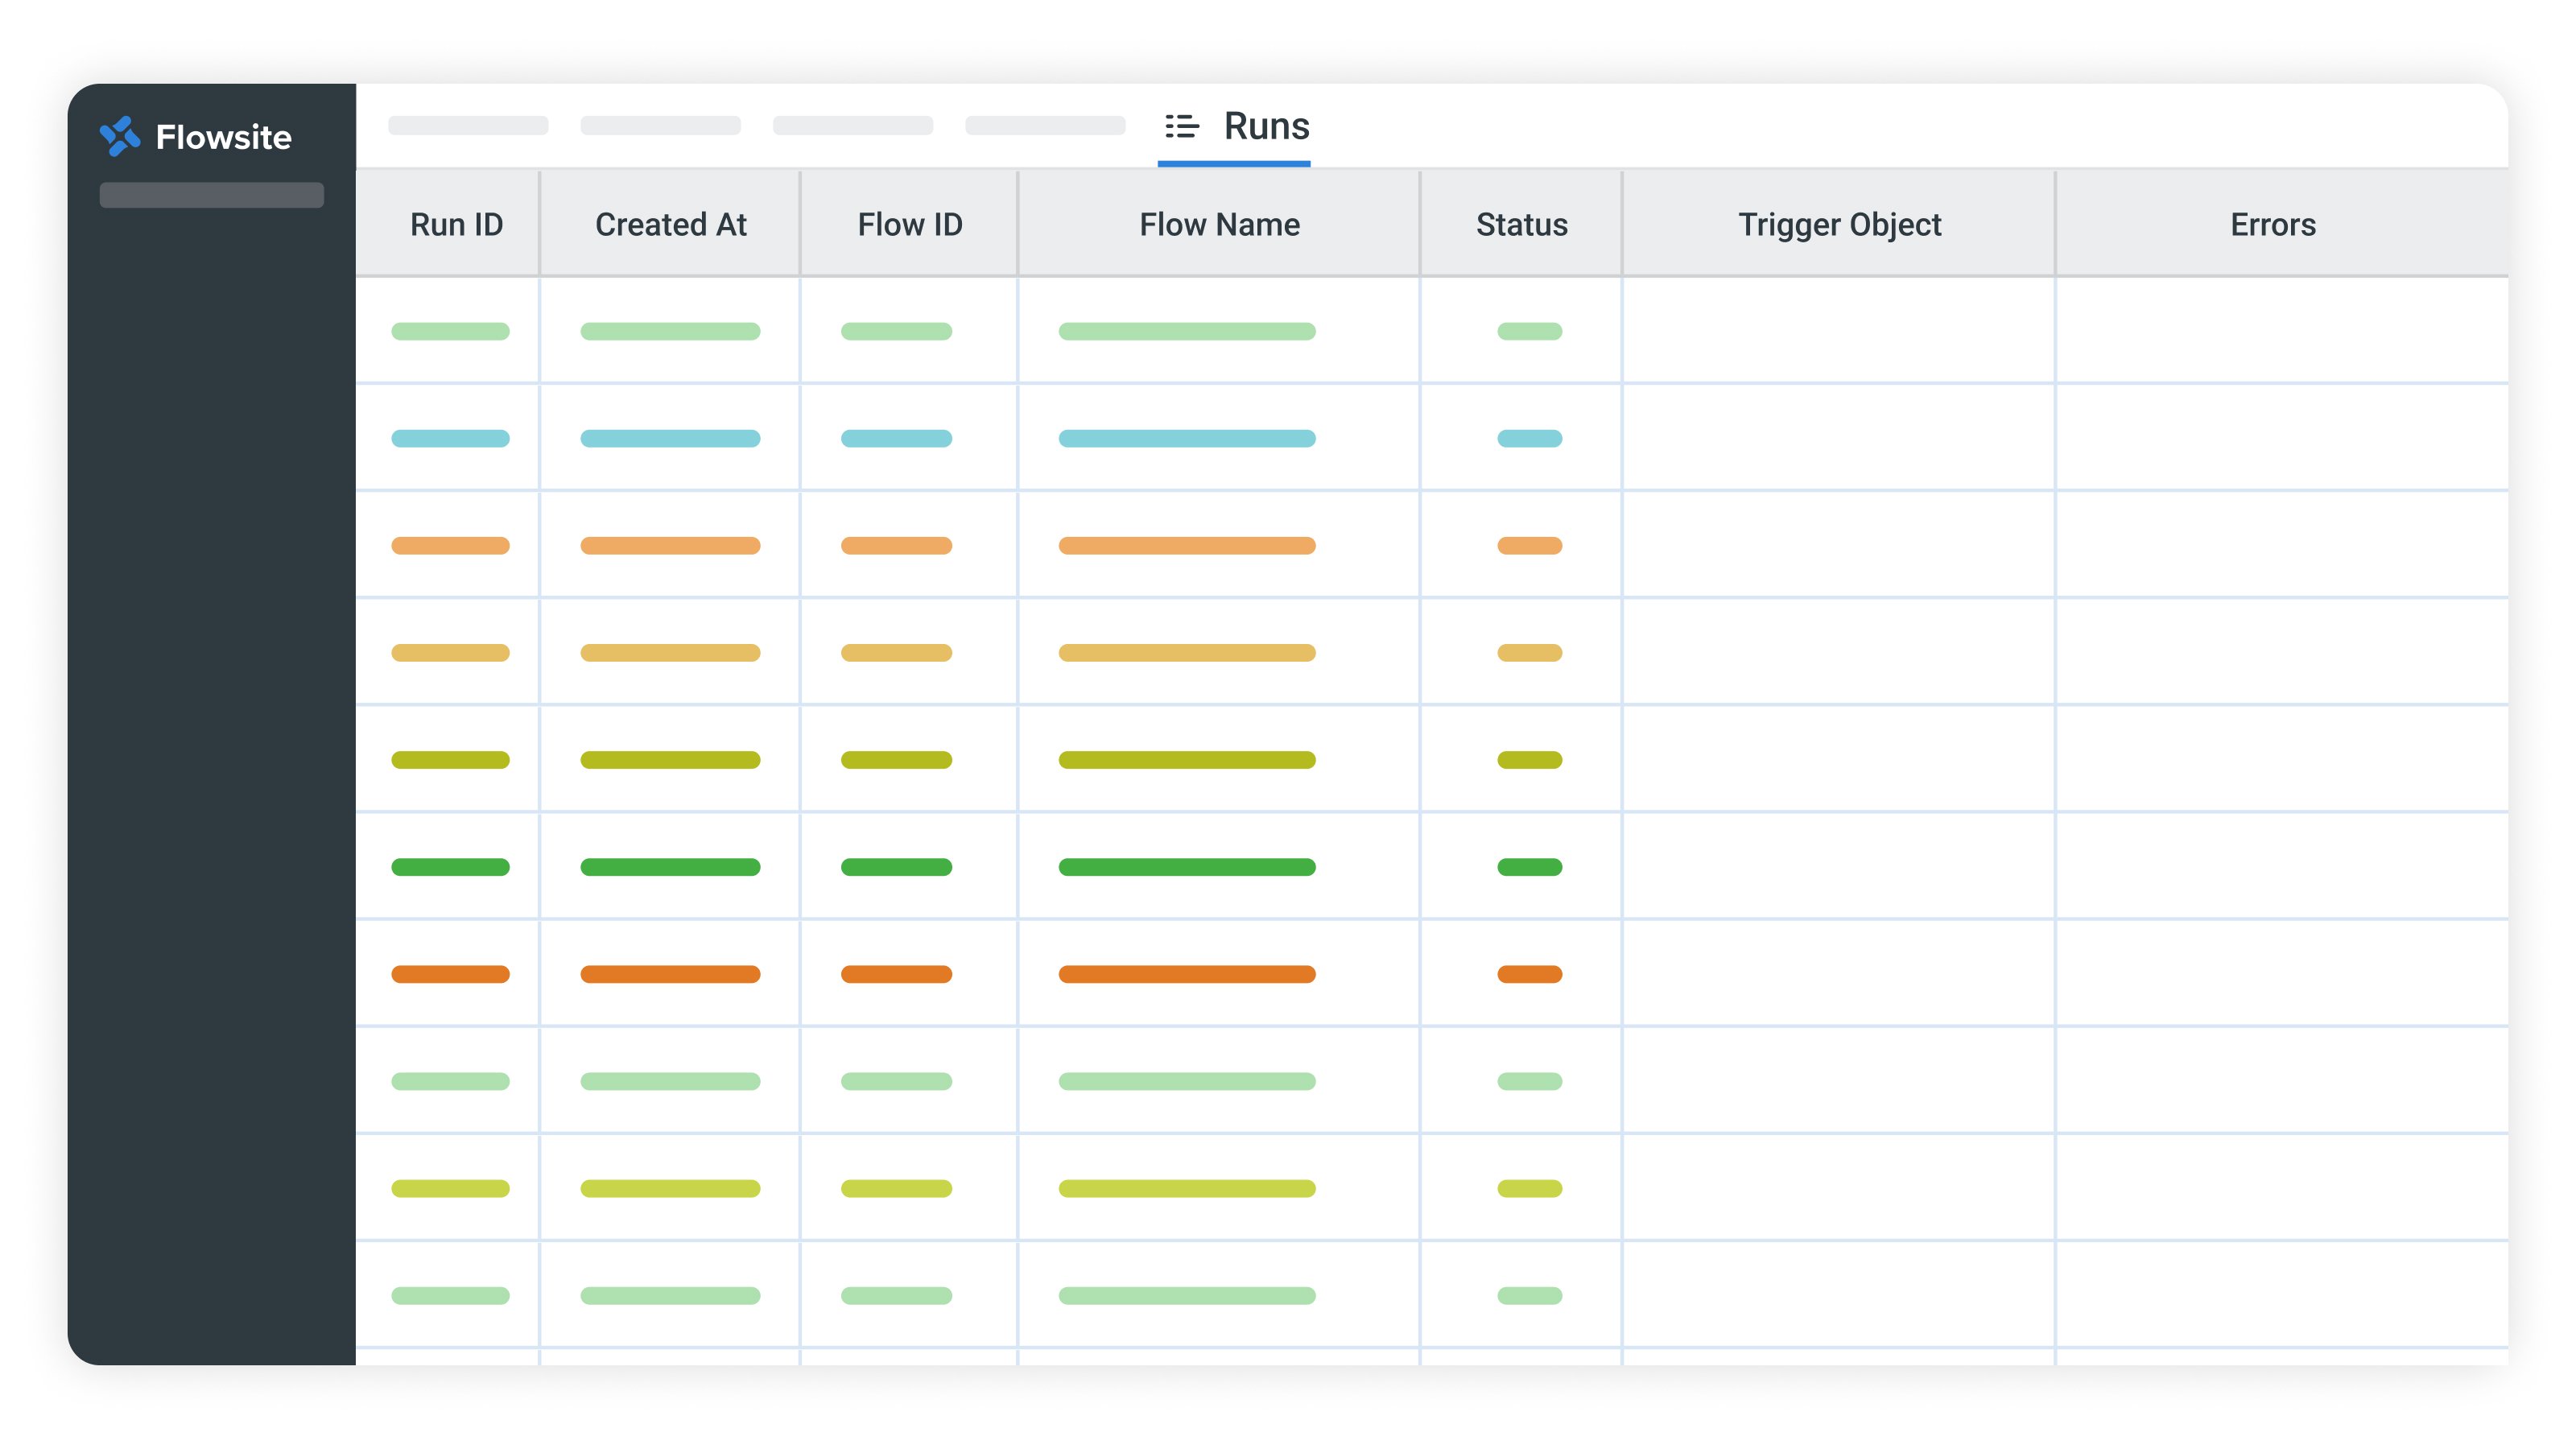2576x1449 pixels.
Task: Click the light blue status pill
Action: [1529, 438]
